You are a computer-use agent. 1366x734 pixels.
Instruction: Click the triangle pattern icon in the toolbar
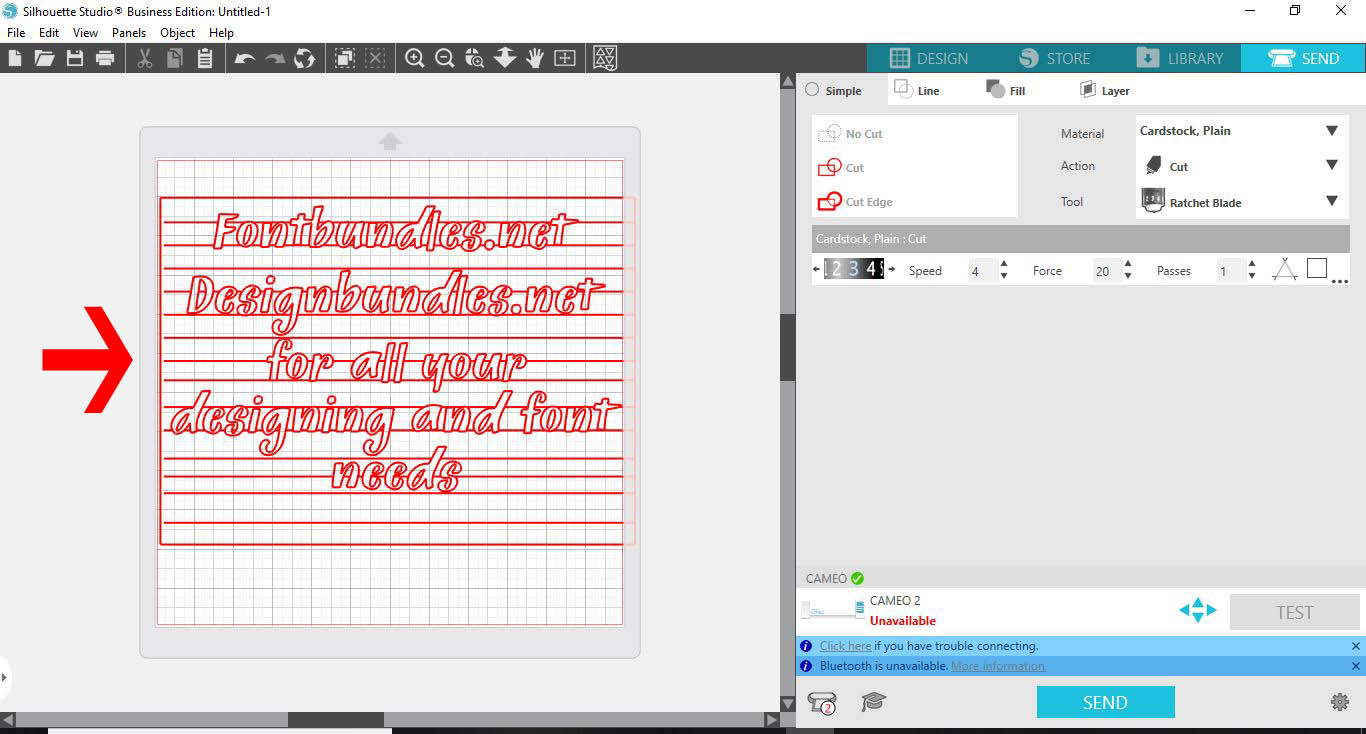pos(605,58)
